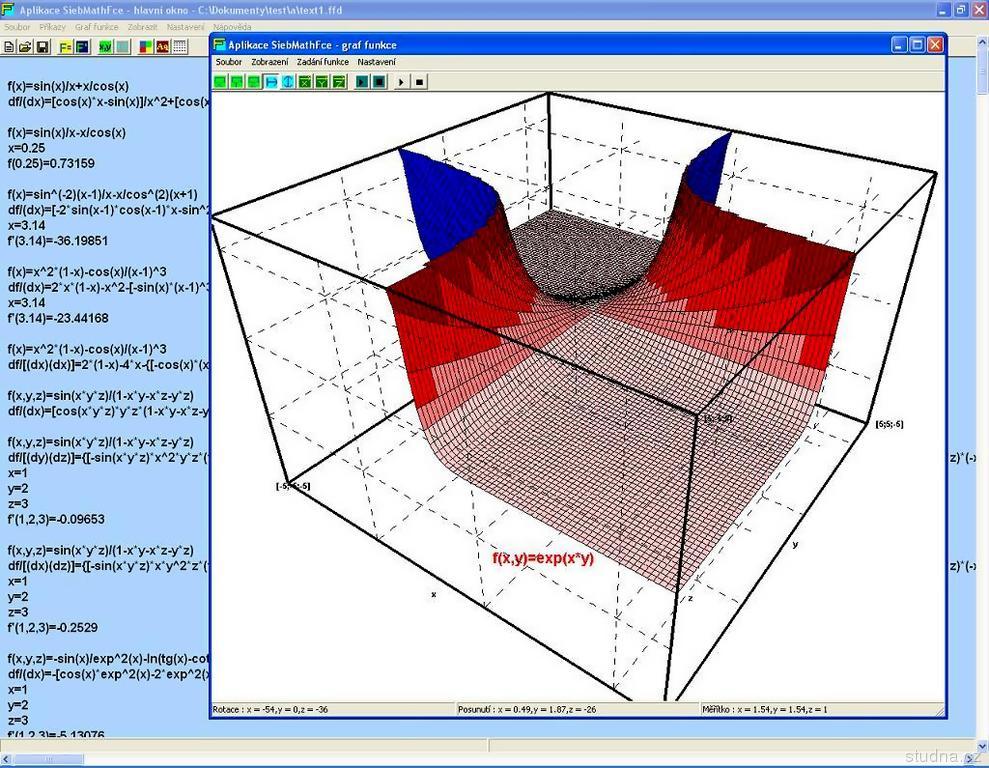Open the red 'Aa' font settings icon
This screenshot has height=768, width=989.
pos(162,46)
